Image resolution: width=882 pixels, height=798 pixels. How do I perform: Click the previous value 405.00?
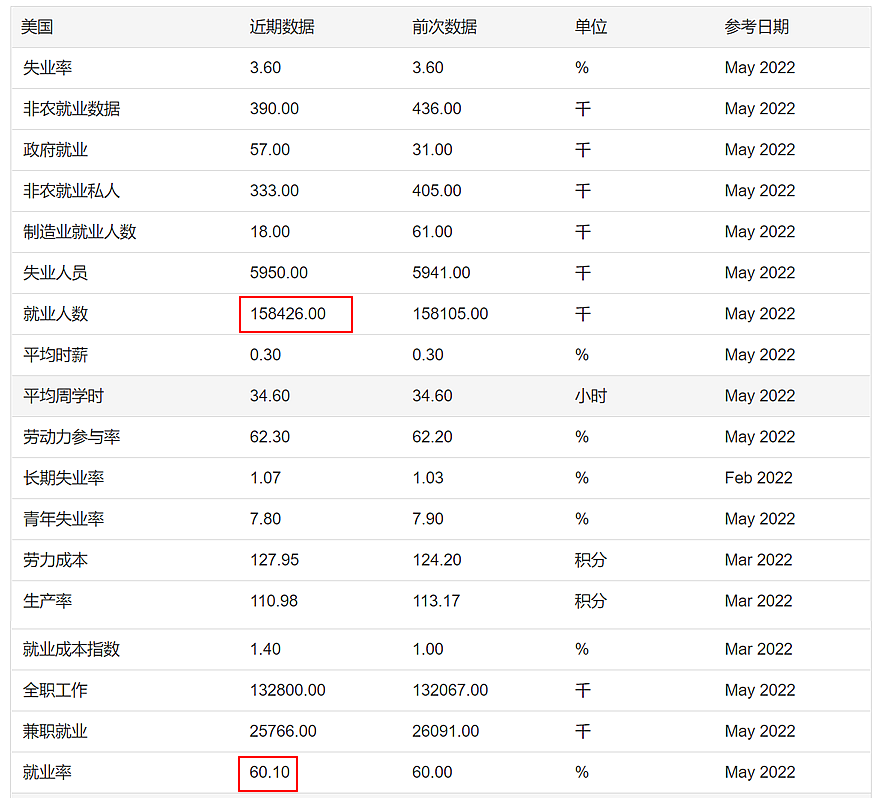click(x=436, y=191)
